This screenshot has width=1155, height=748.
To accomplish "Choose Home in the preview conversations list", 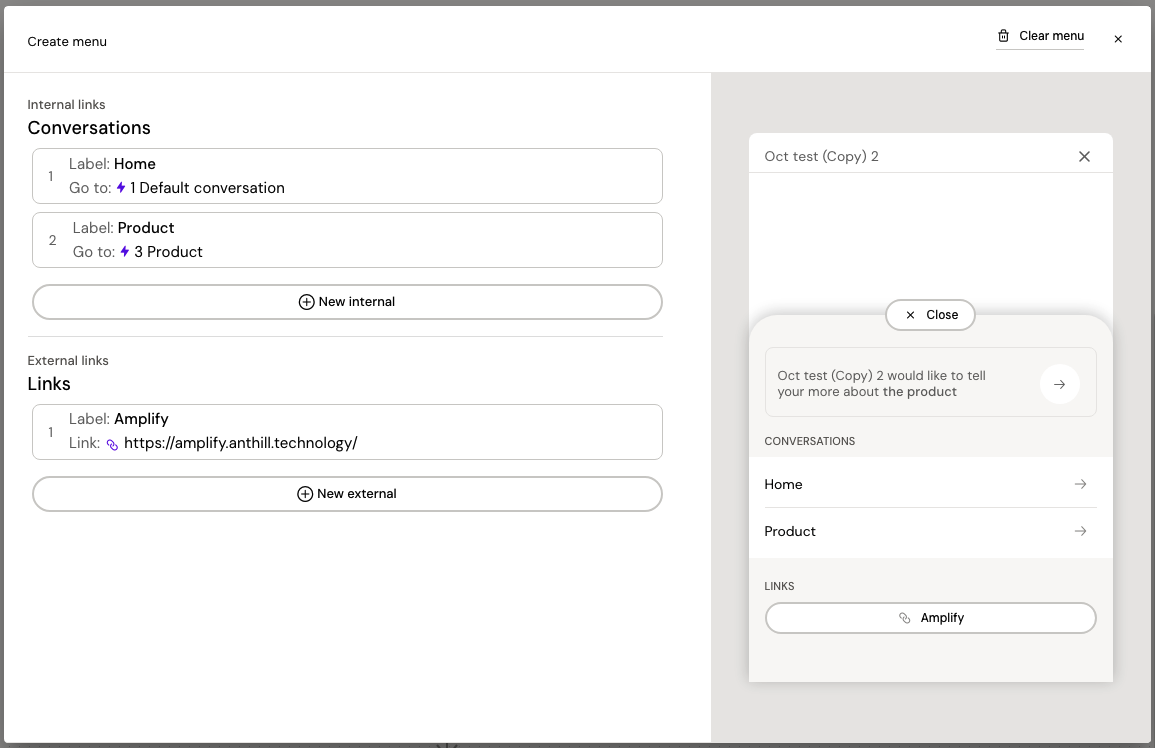I will pos(783,484).
